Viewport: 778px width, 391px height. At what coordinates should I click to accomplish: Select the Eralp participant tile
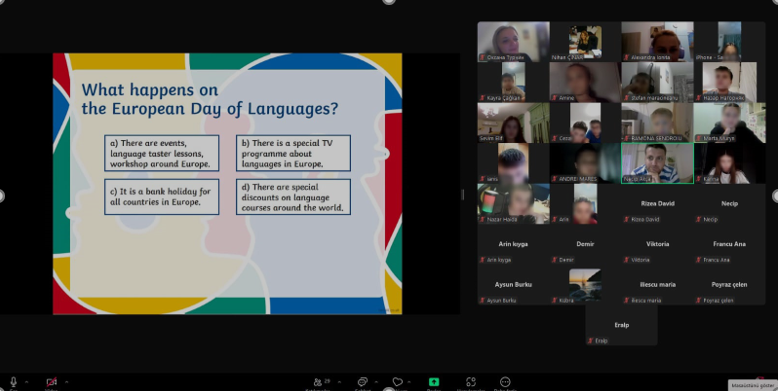(x=622, y=326)
